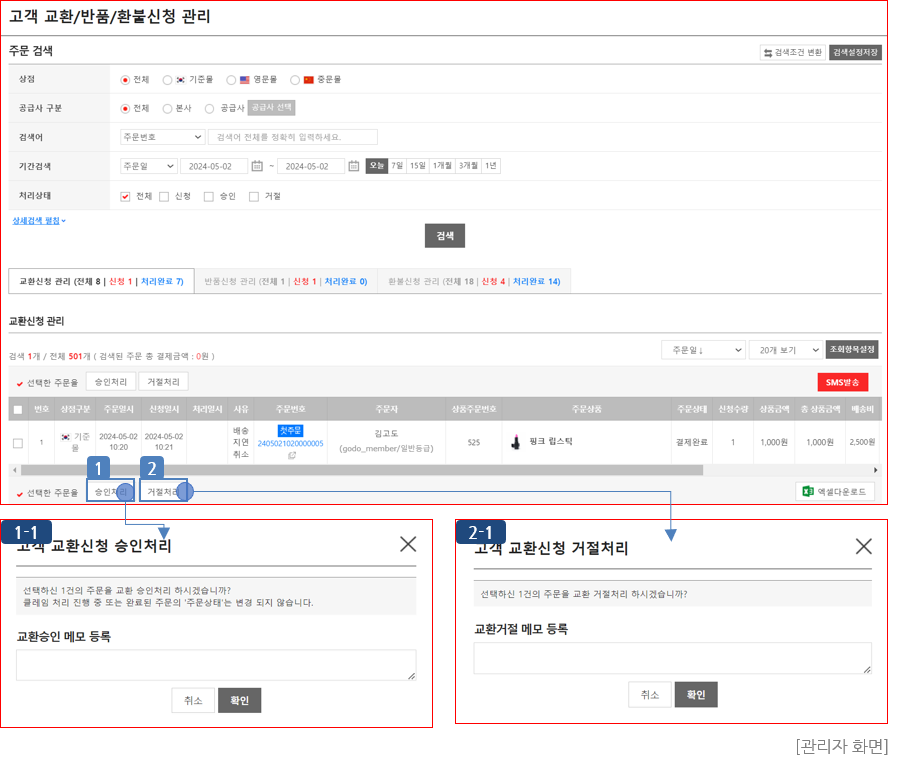
Task: Switch to the 환불신청 관리 tab
Action: click(x=474, y=282)
